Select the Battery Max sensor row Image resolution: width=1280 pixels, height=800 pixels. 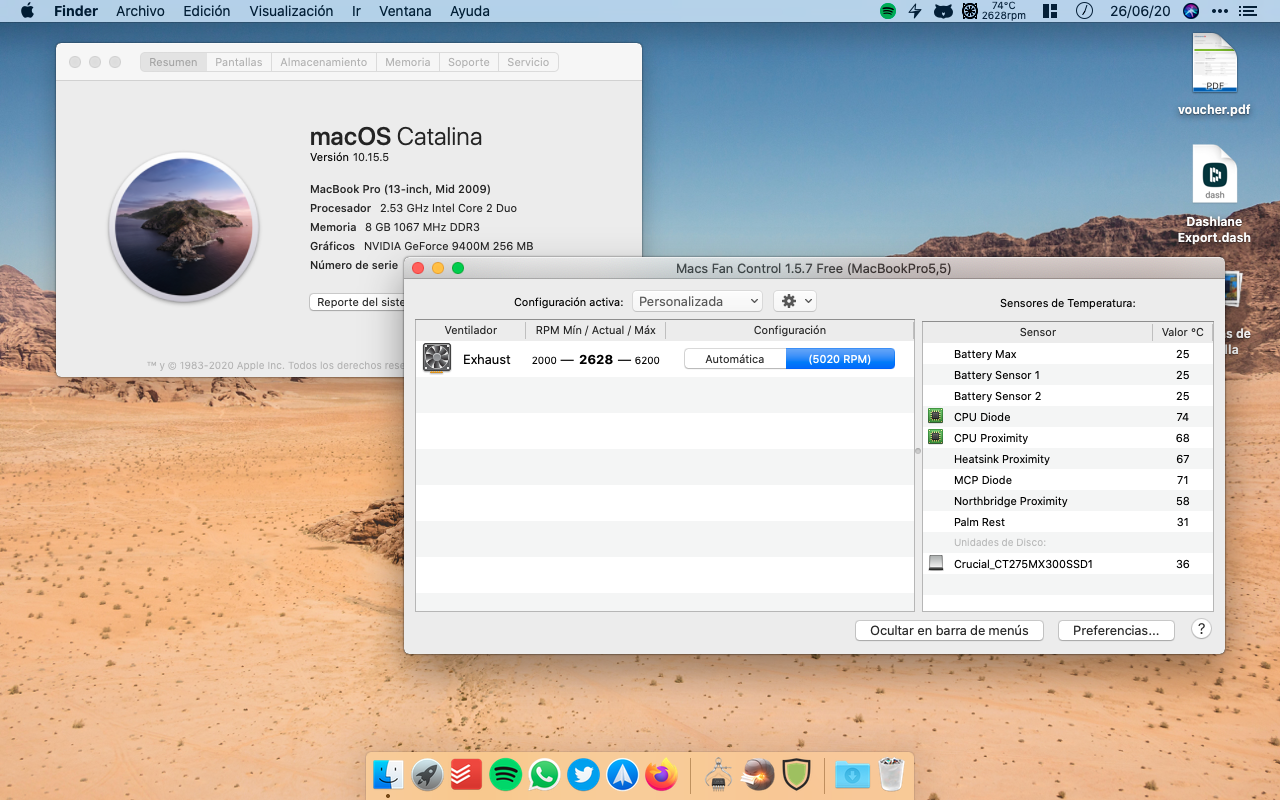(1068, 354)
